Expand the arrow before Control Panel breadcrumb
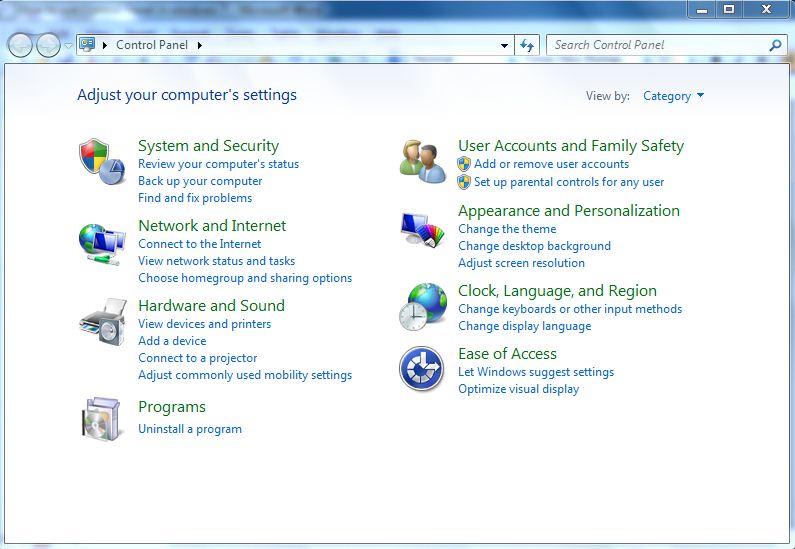Screen dimensions: 795x549 pos(105,45)
